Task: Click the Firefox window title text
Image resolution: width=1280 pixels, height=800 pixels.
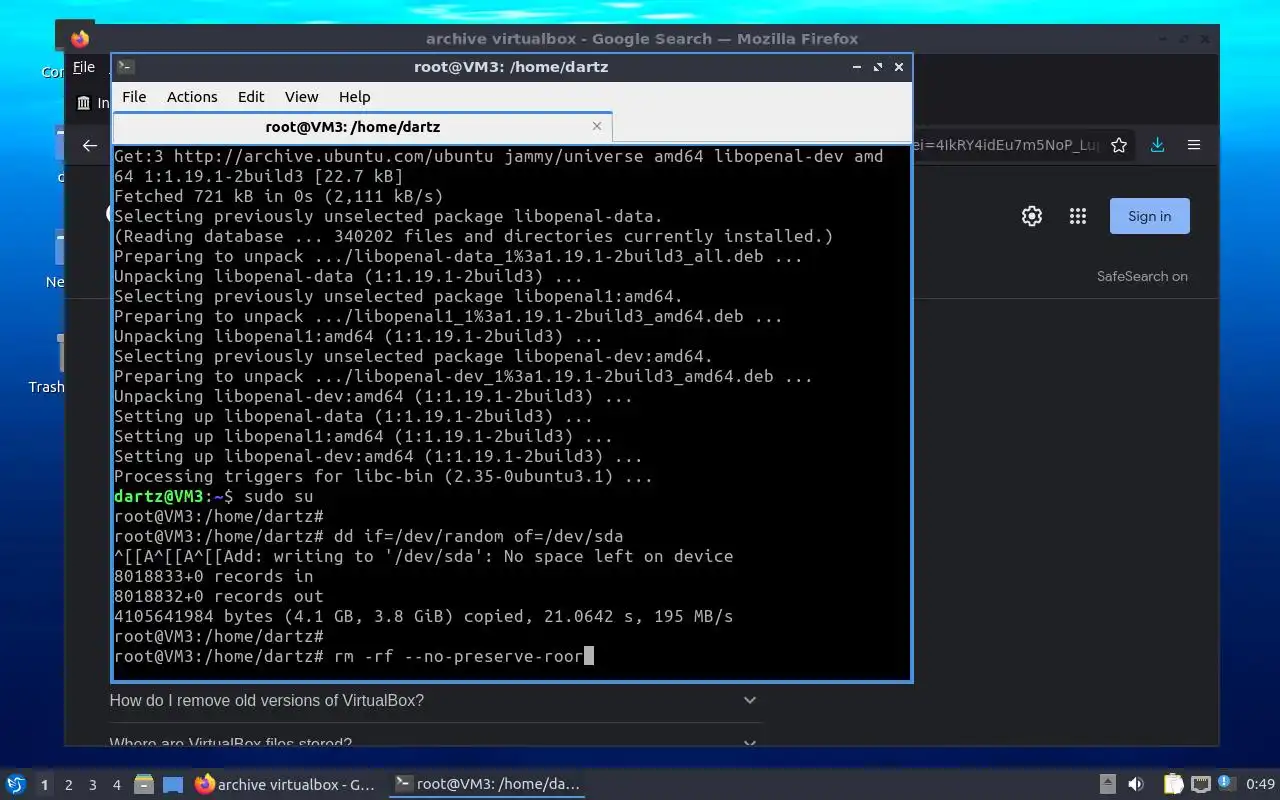Action: pyautogui.click(x=642, y=39)
